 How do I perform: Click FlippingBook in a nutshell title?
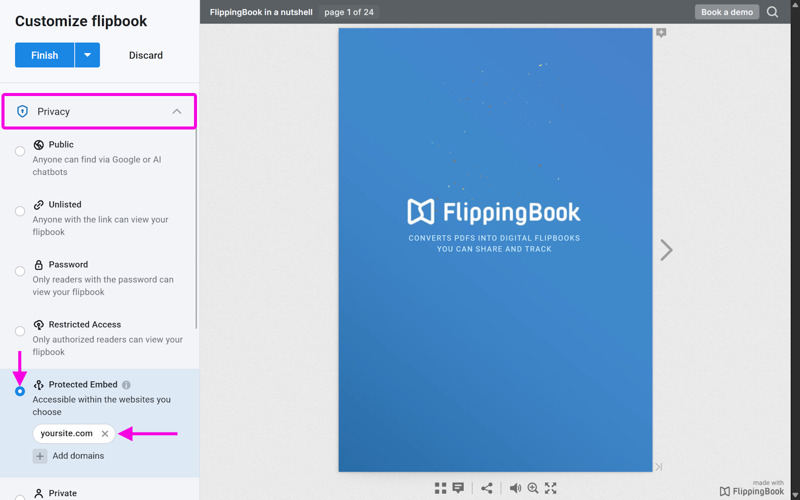261,12
